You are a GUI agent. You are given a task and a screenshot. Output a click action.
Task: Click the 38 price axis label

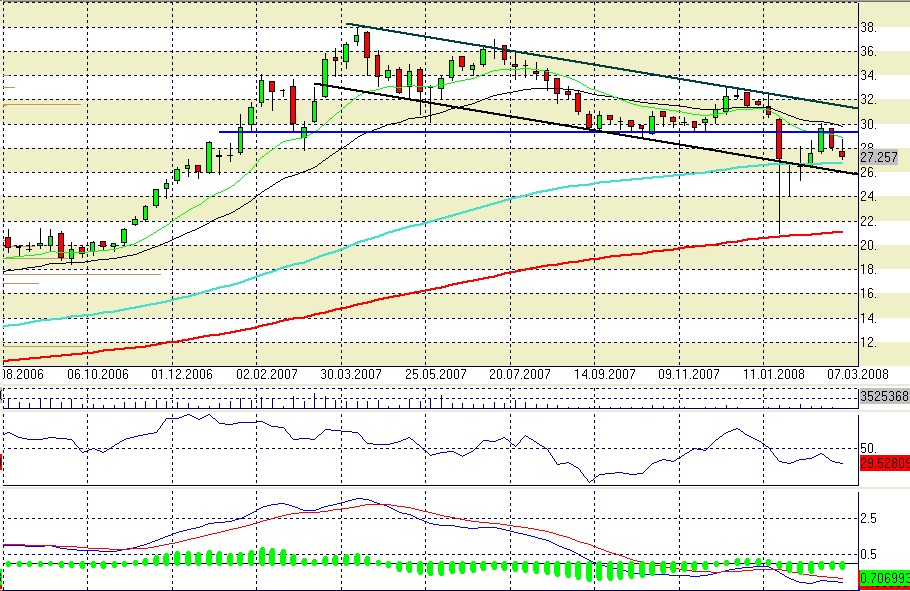868,28
